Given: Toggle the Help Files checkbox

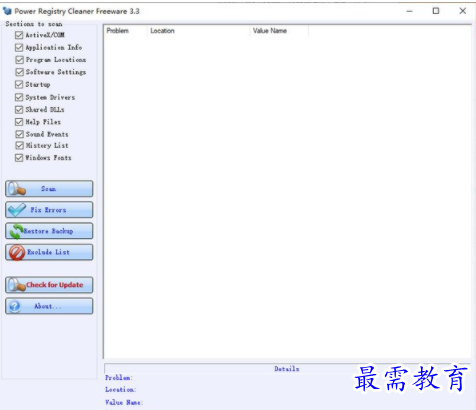Looking at the screenshot, I should point(19,122).
